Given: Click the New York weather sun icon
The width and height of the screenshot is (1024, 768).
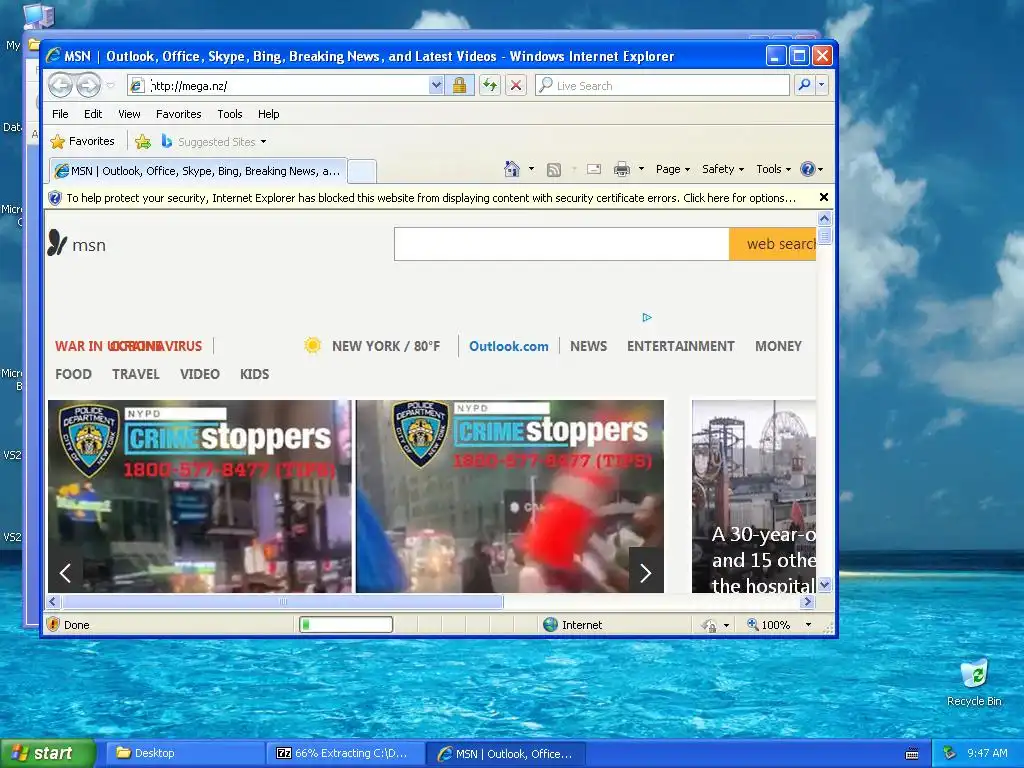Looking at the screenshot, I should (313, 345).
